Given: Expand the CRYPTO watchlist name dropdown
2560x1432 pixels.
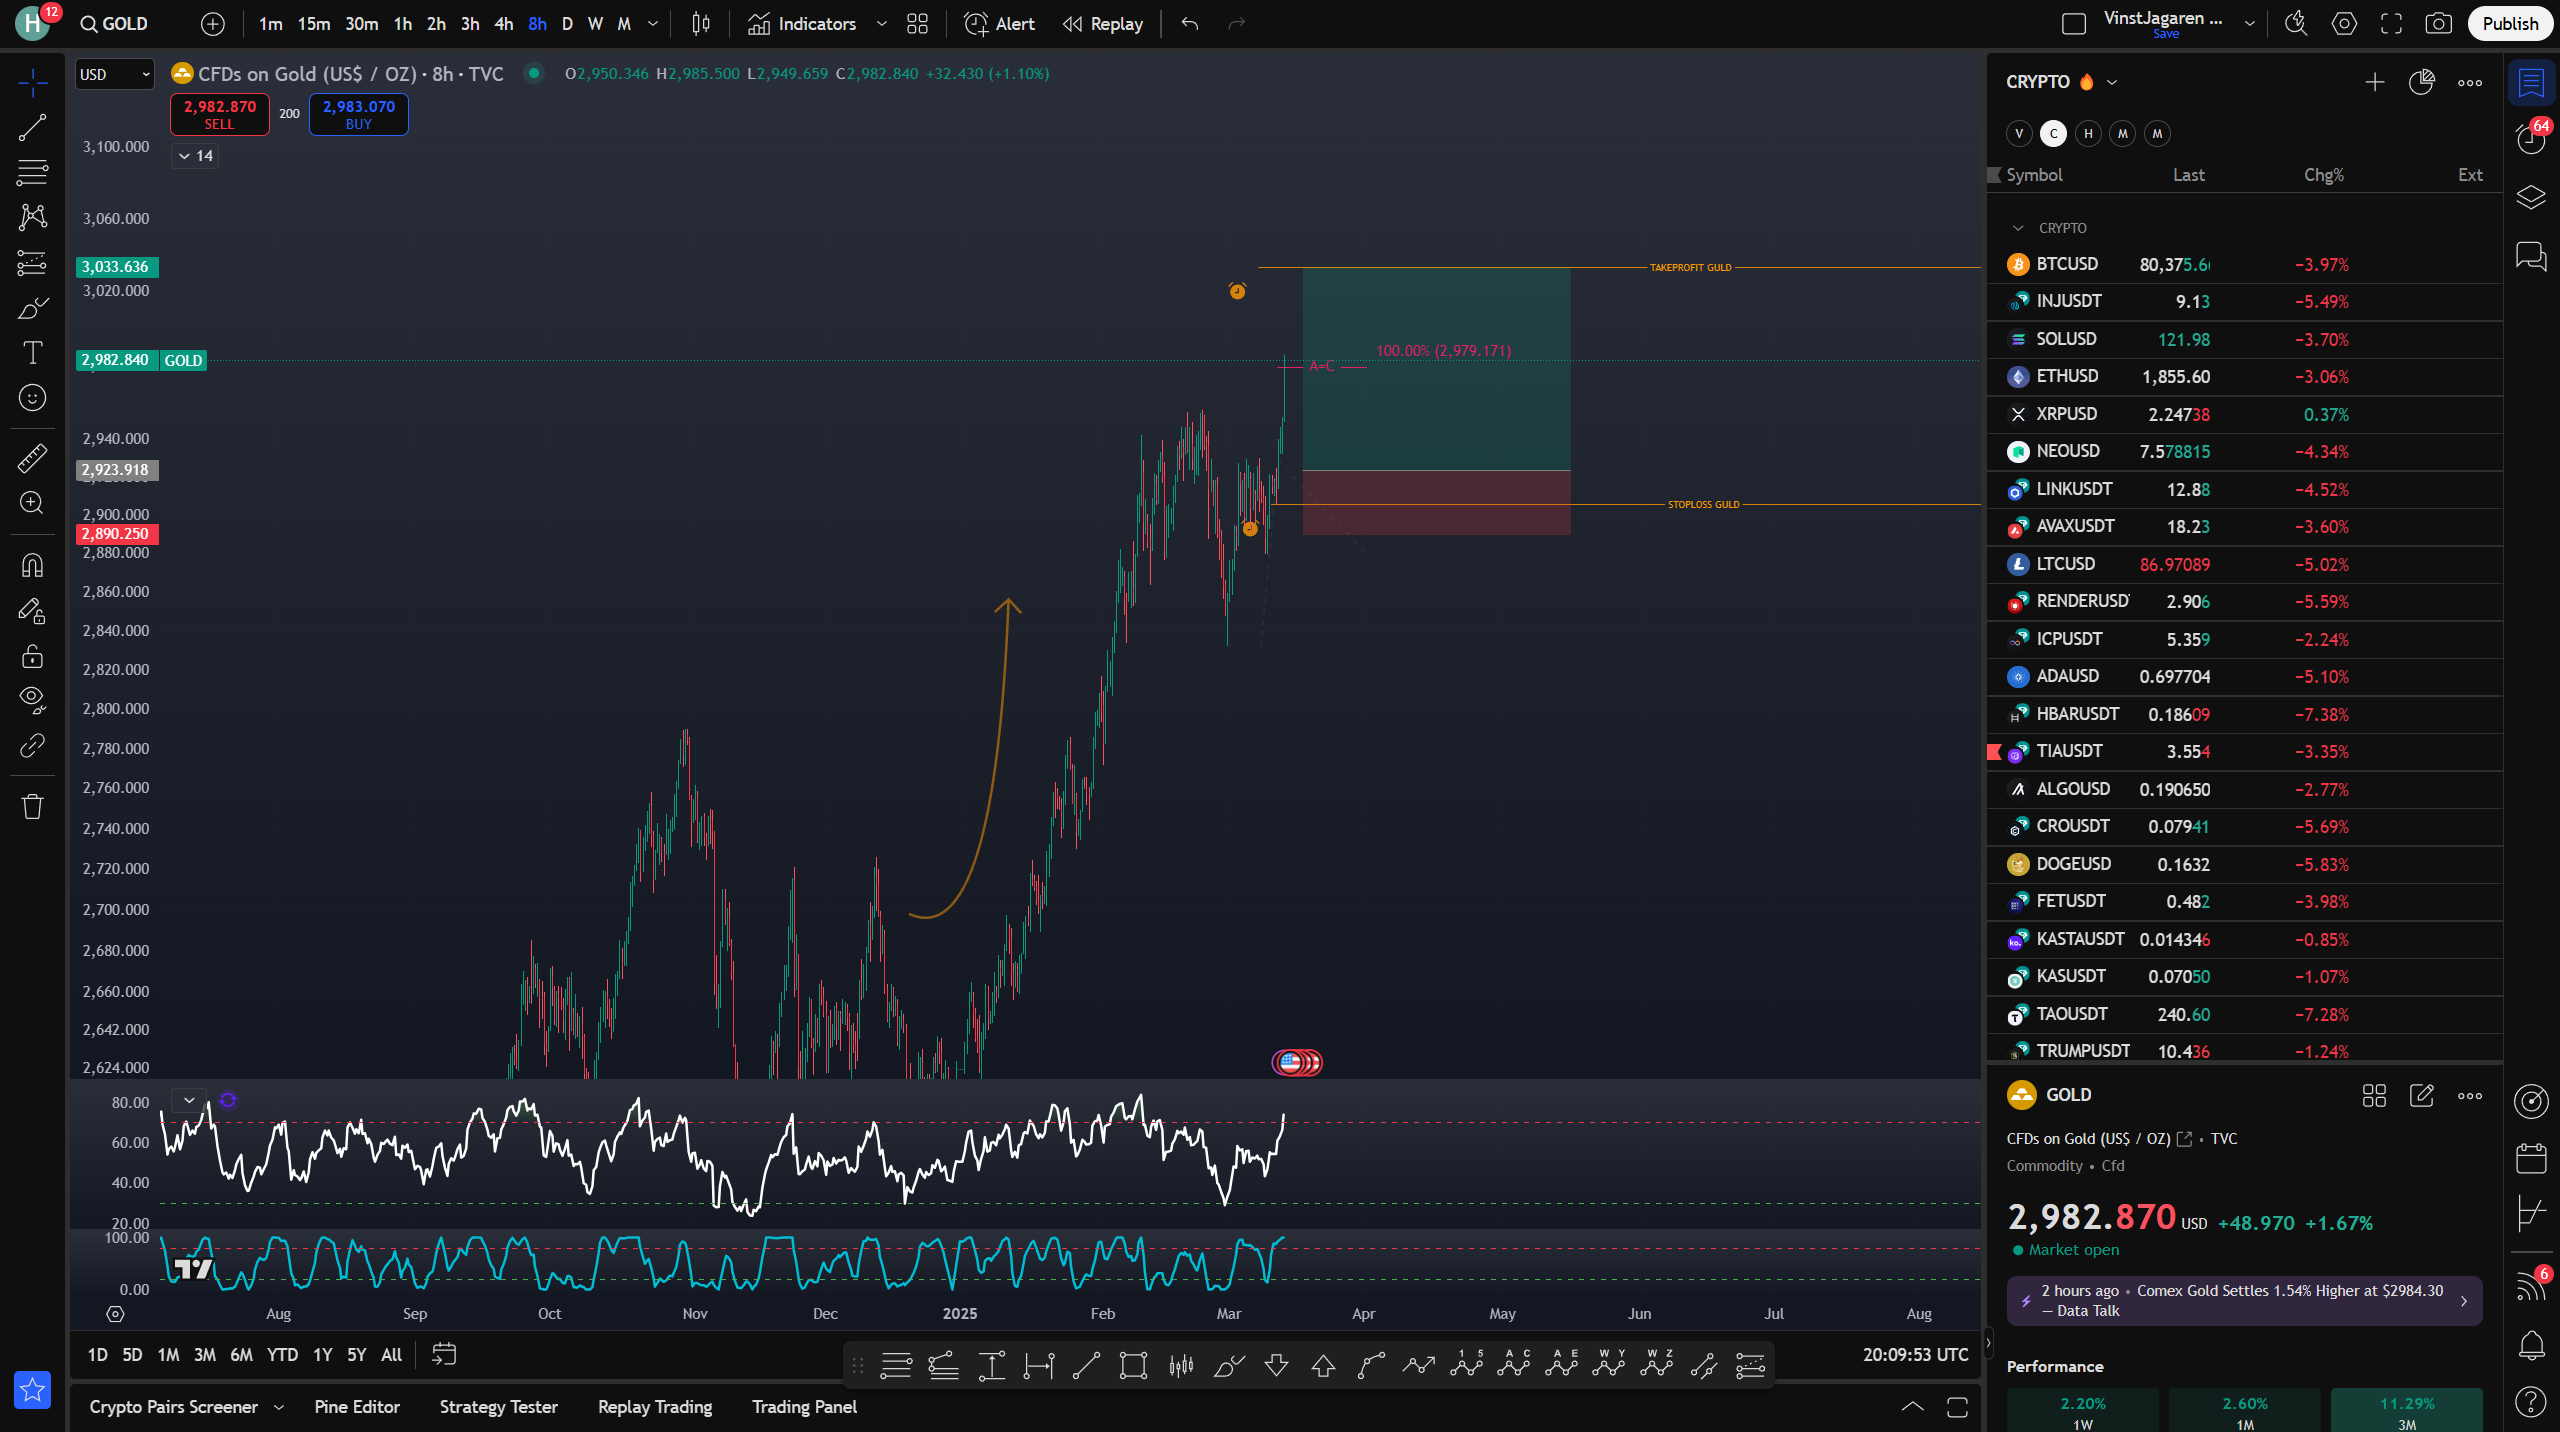Looking at the screenshot, I should tap(2112, 82).
